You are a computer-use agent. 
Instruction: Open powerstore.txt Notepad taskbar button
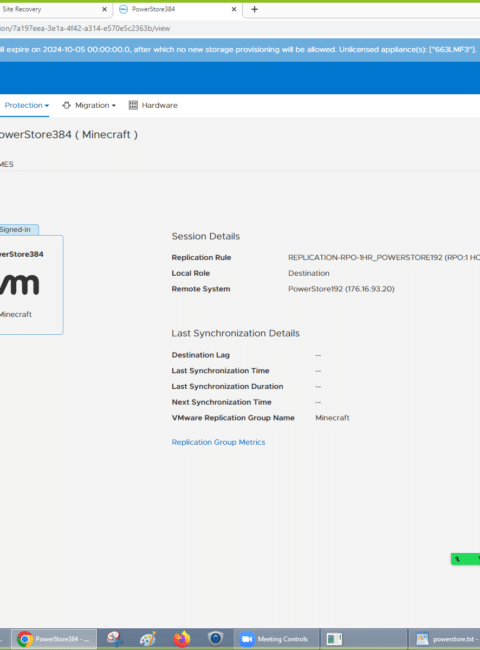coord(445,639)
